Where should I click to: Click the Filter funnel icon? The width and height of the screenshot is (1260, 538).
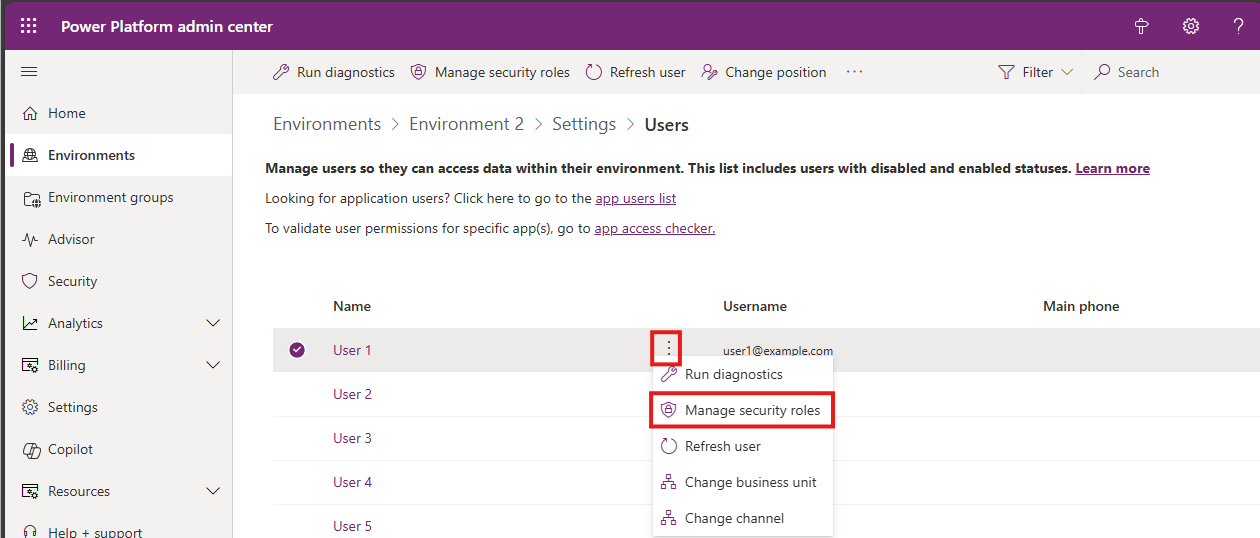(x=1006, y=72)
